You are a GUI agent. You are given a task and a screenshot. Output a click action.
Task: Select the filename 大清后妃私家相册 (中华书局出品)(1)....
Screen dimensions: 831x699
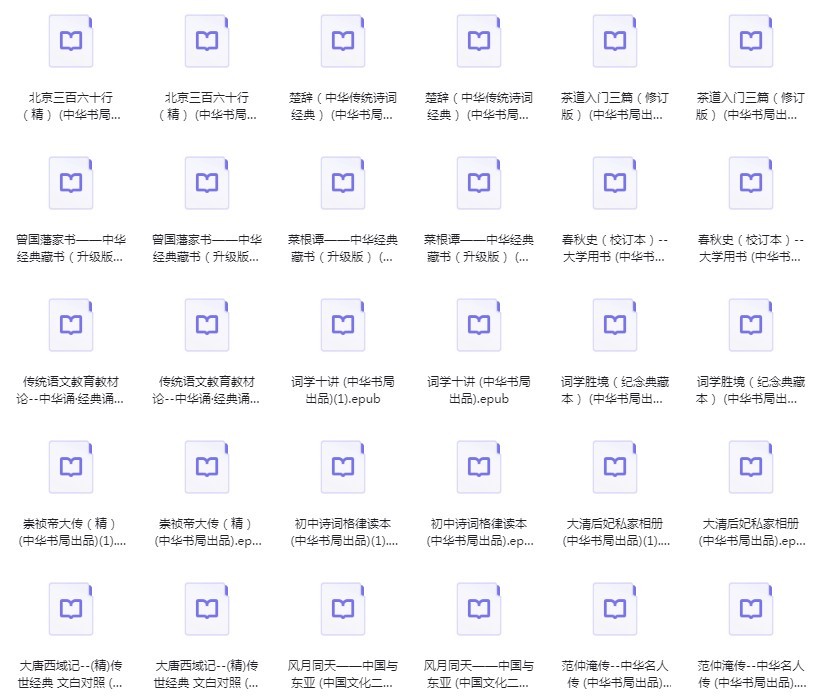coord(615,532)
